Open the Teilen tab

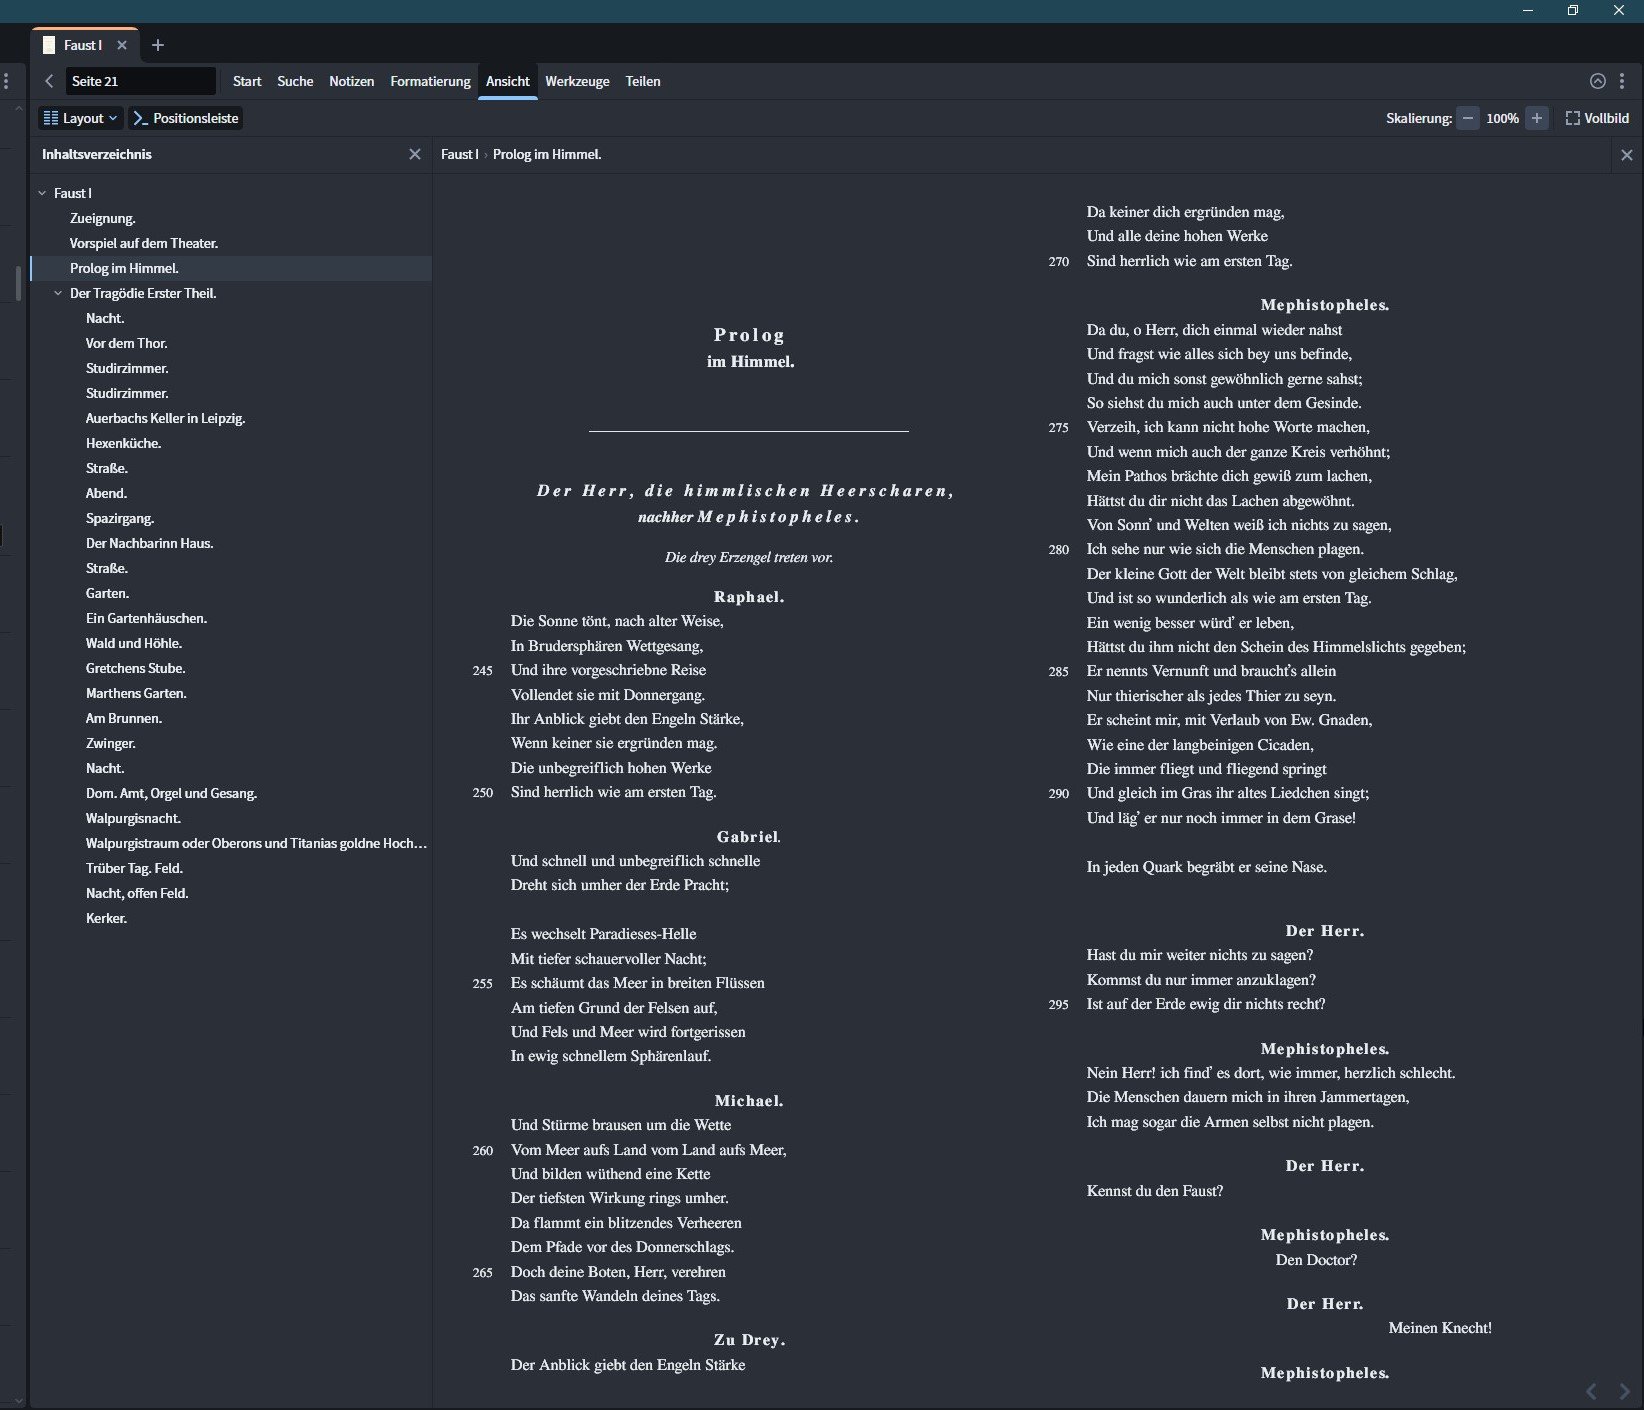pos(643,81)
